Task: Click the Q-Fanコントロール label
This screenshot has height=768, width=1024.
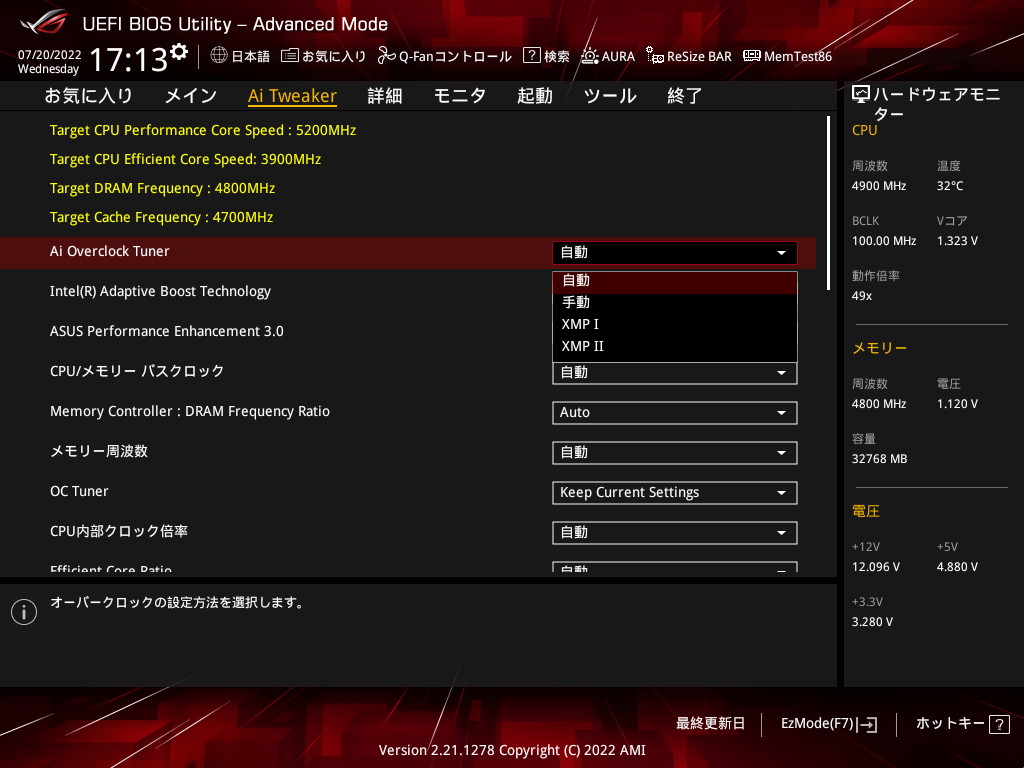Action: [x=455, y=56]
